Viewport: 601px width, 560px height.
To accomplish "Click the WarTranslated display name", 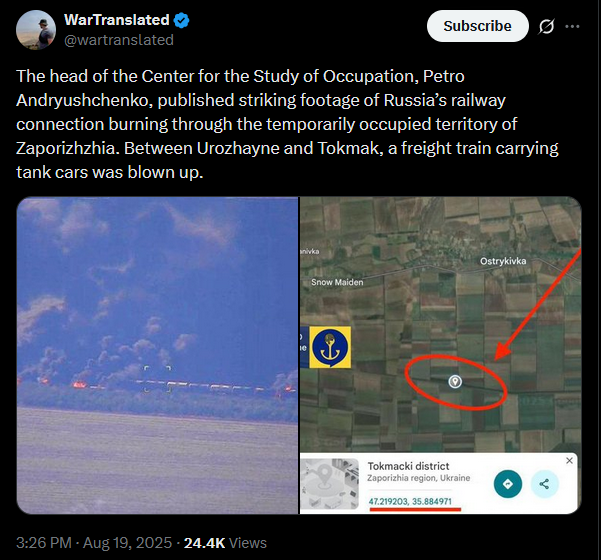I will 117,20.
